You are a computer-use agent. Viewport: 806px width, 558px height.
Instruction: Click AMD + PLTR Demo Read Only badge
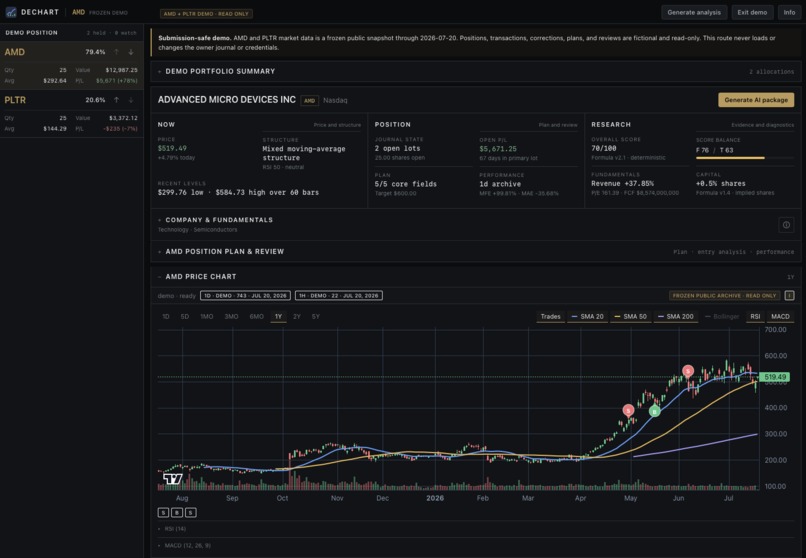[x=206, y=14]
